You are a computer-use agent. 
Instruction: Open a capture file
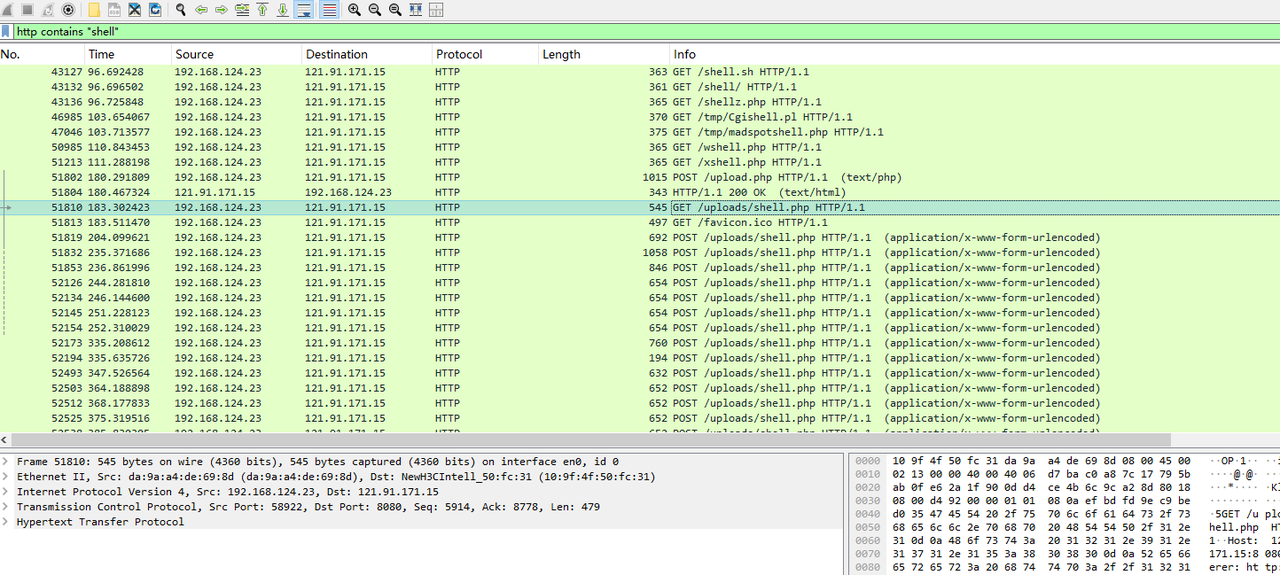pos(94,10)
